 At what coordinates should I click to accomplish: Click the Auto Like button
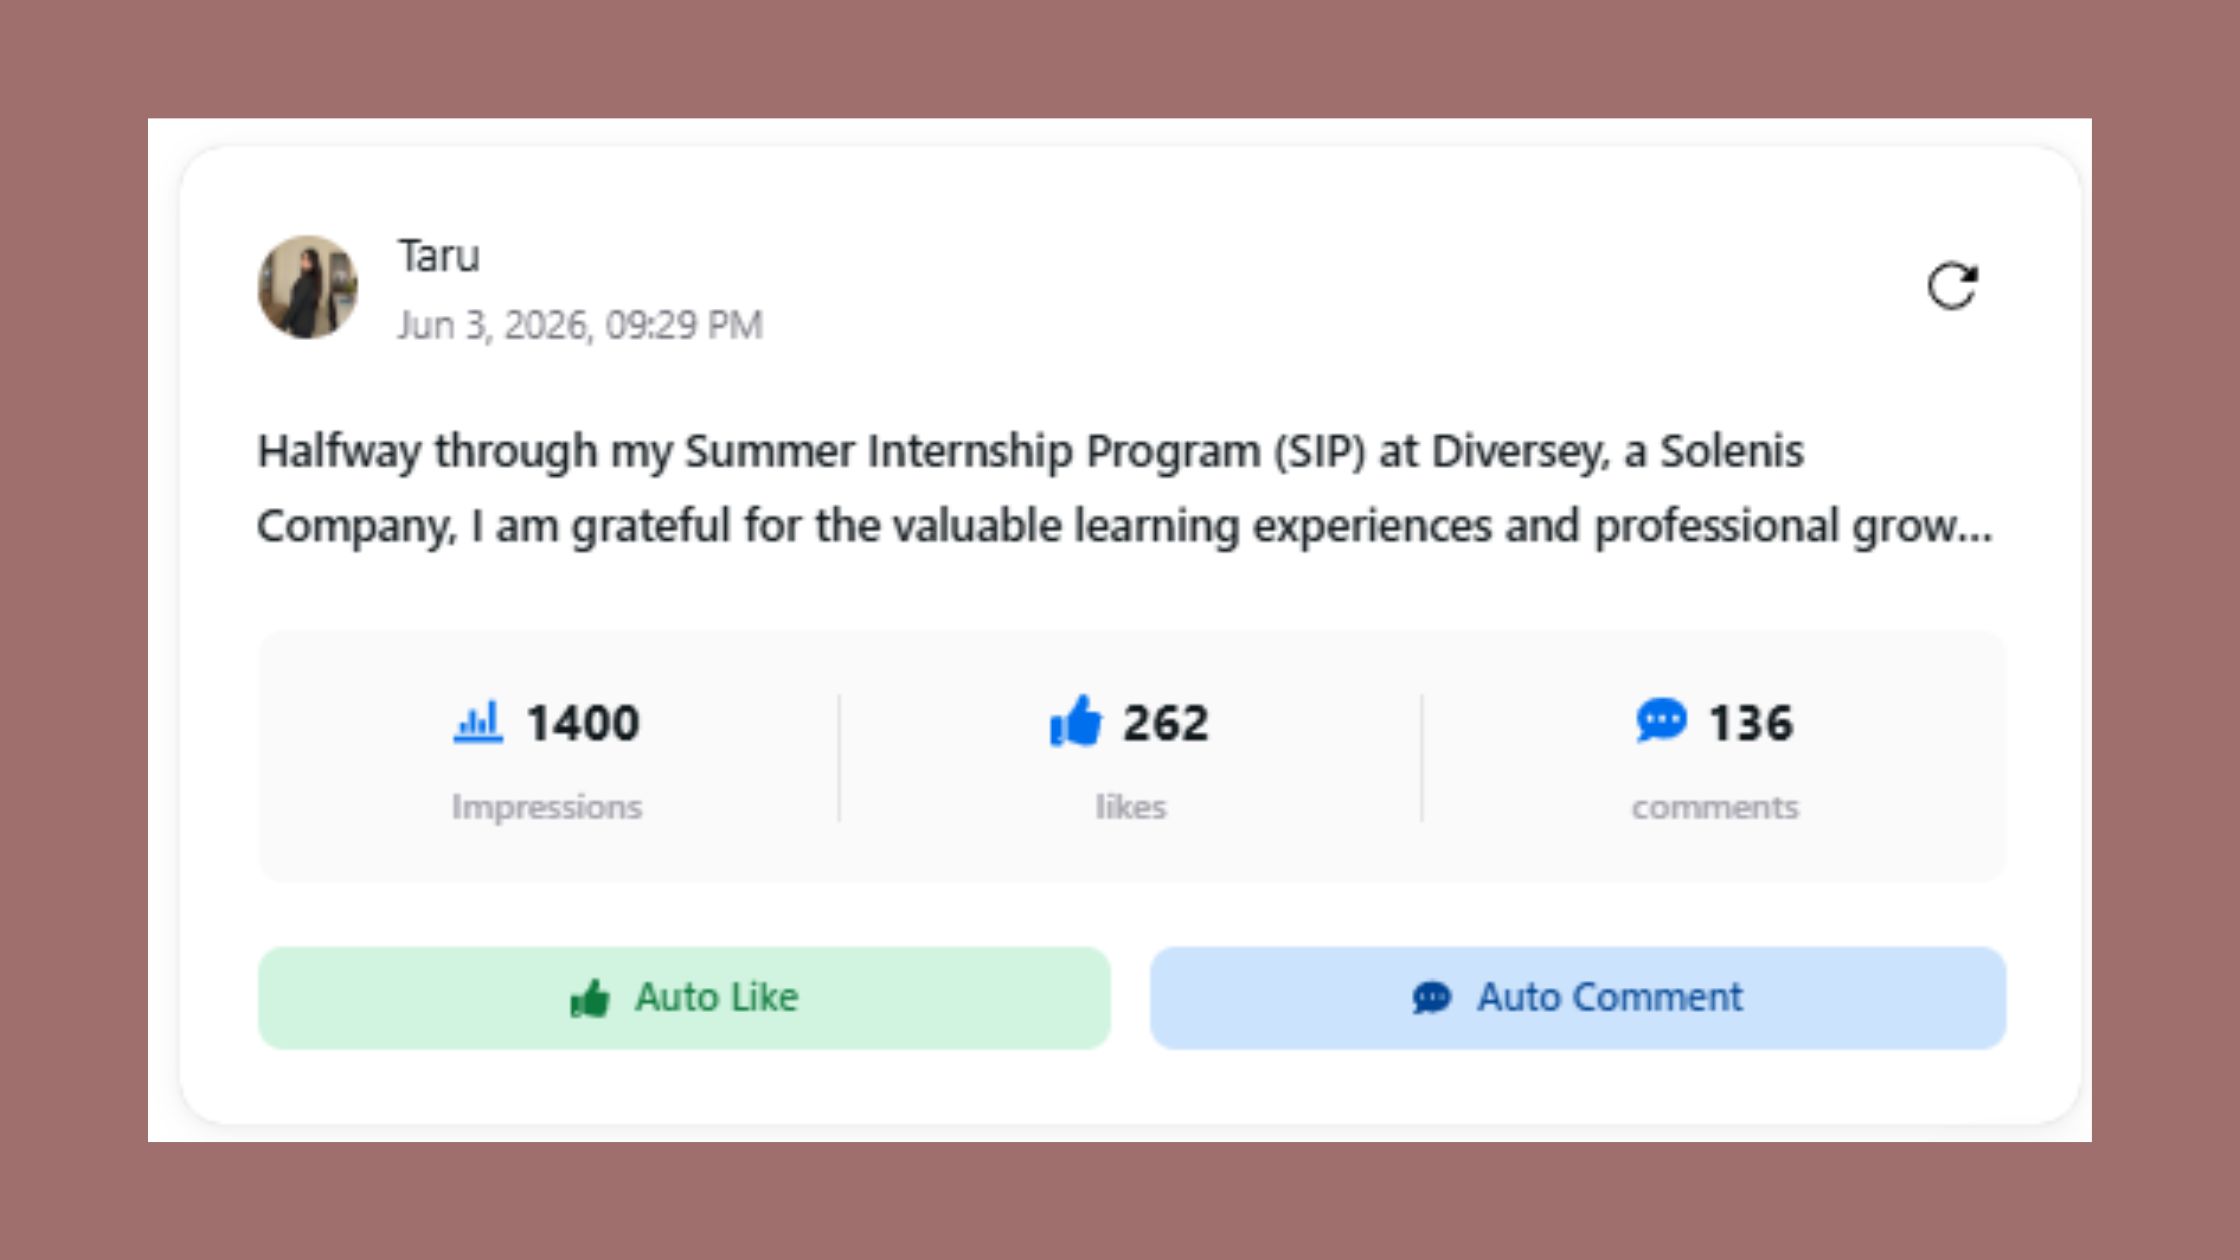click(684, 998)
